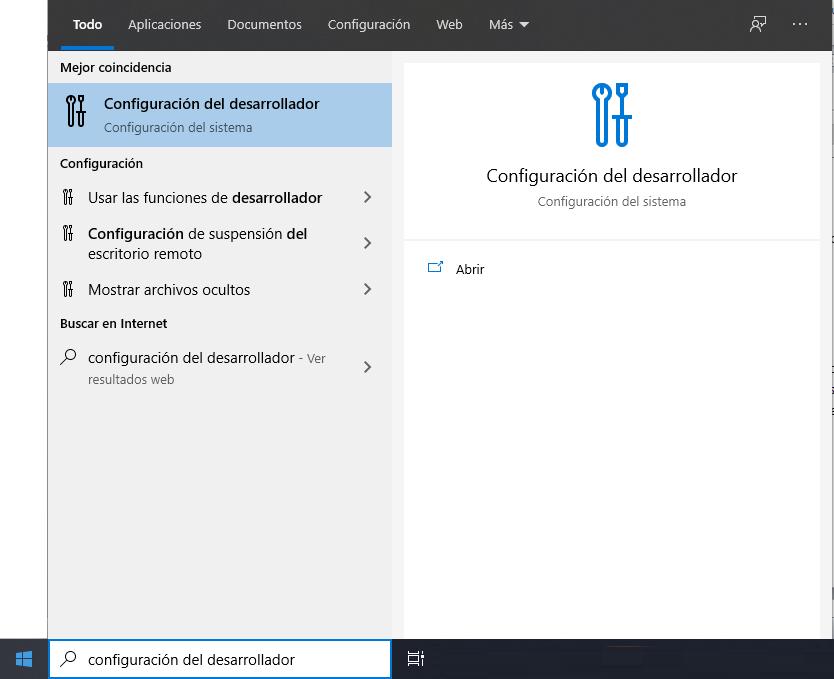834x679 pixels.
Task: Click the Windows Start button
Action: [x=23, y=659]
